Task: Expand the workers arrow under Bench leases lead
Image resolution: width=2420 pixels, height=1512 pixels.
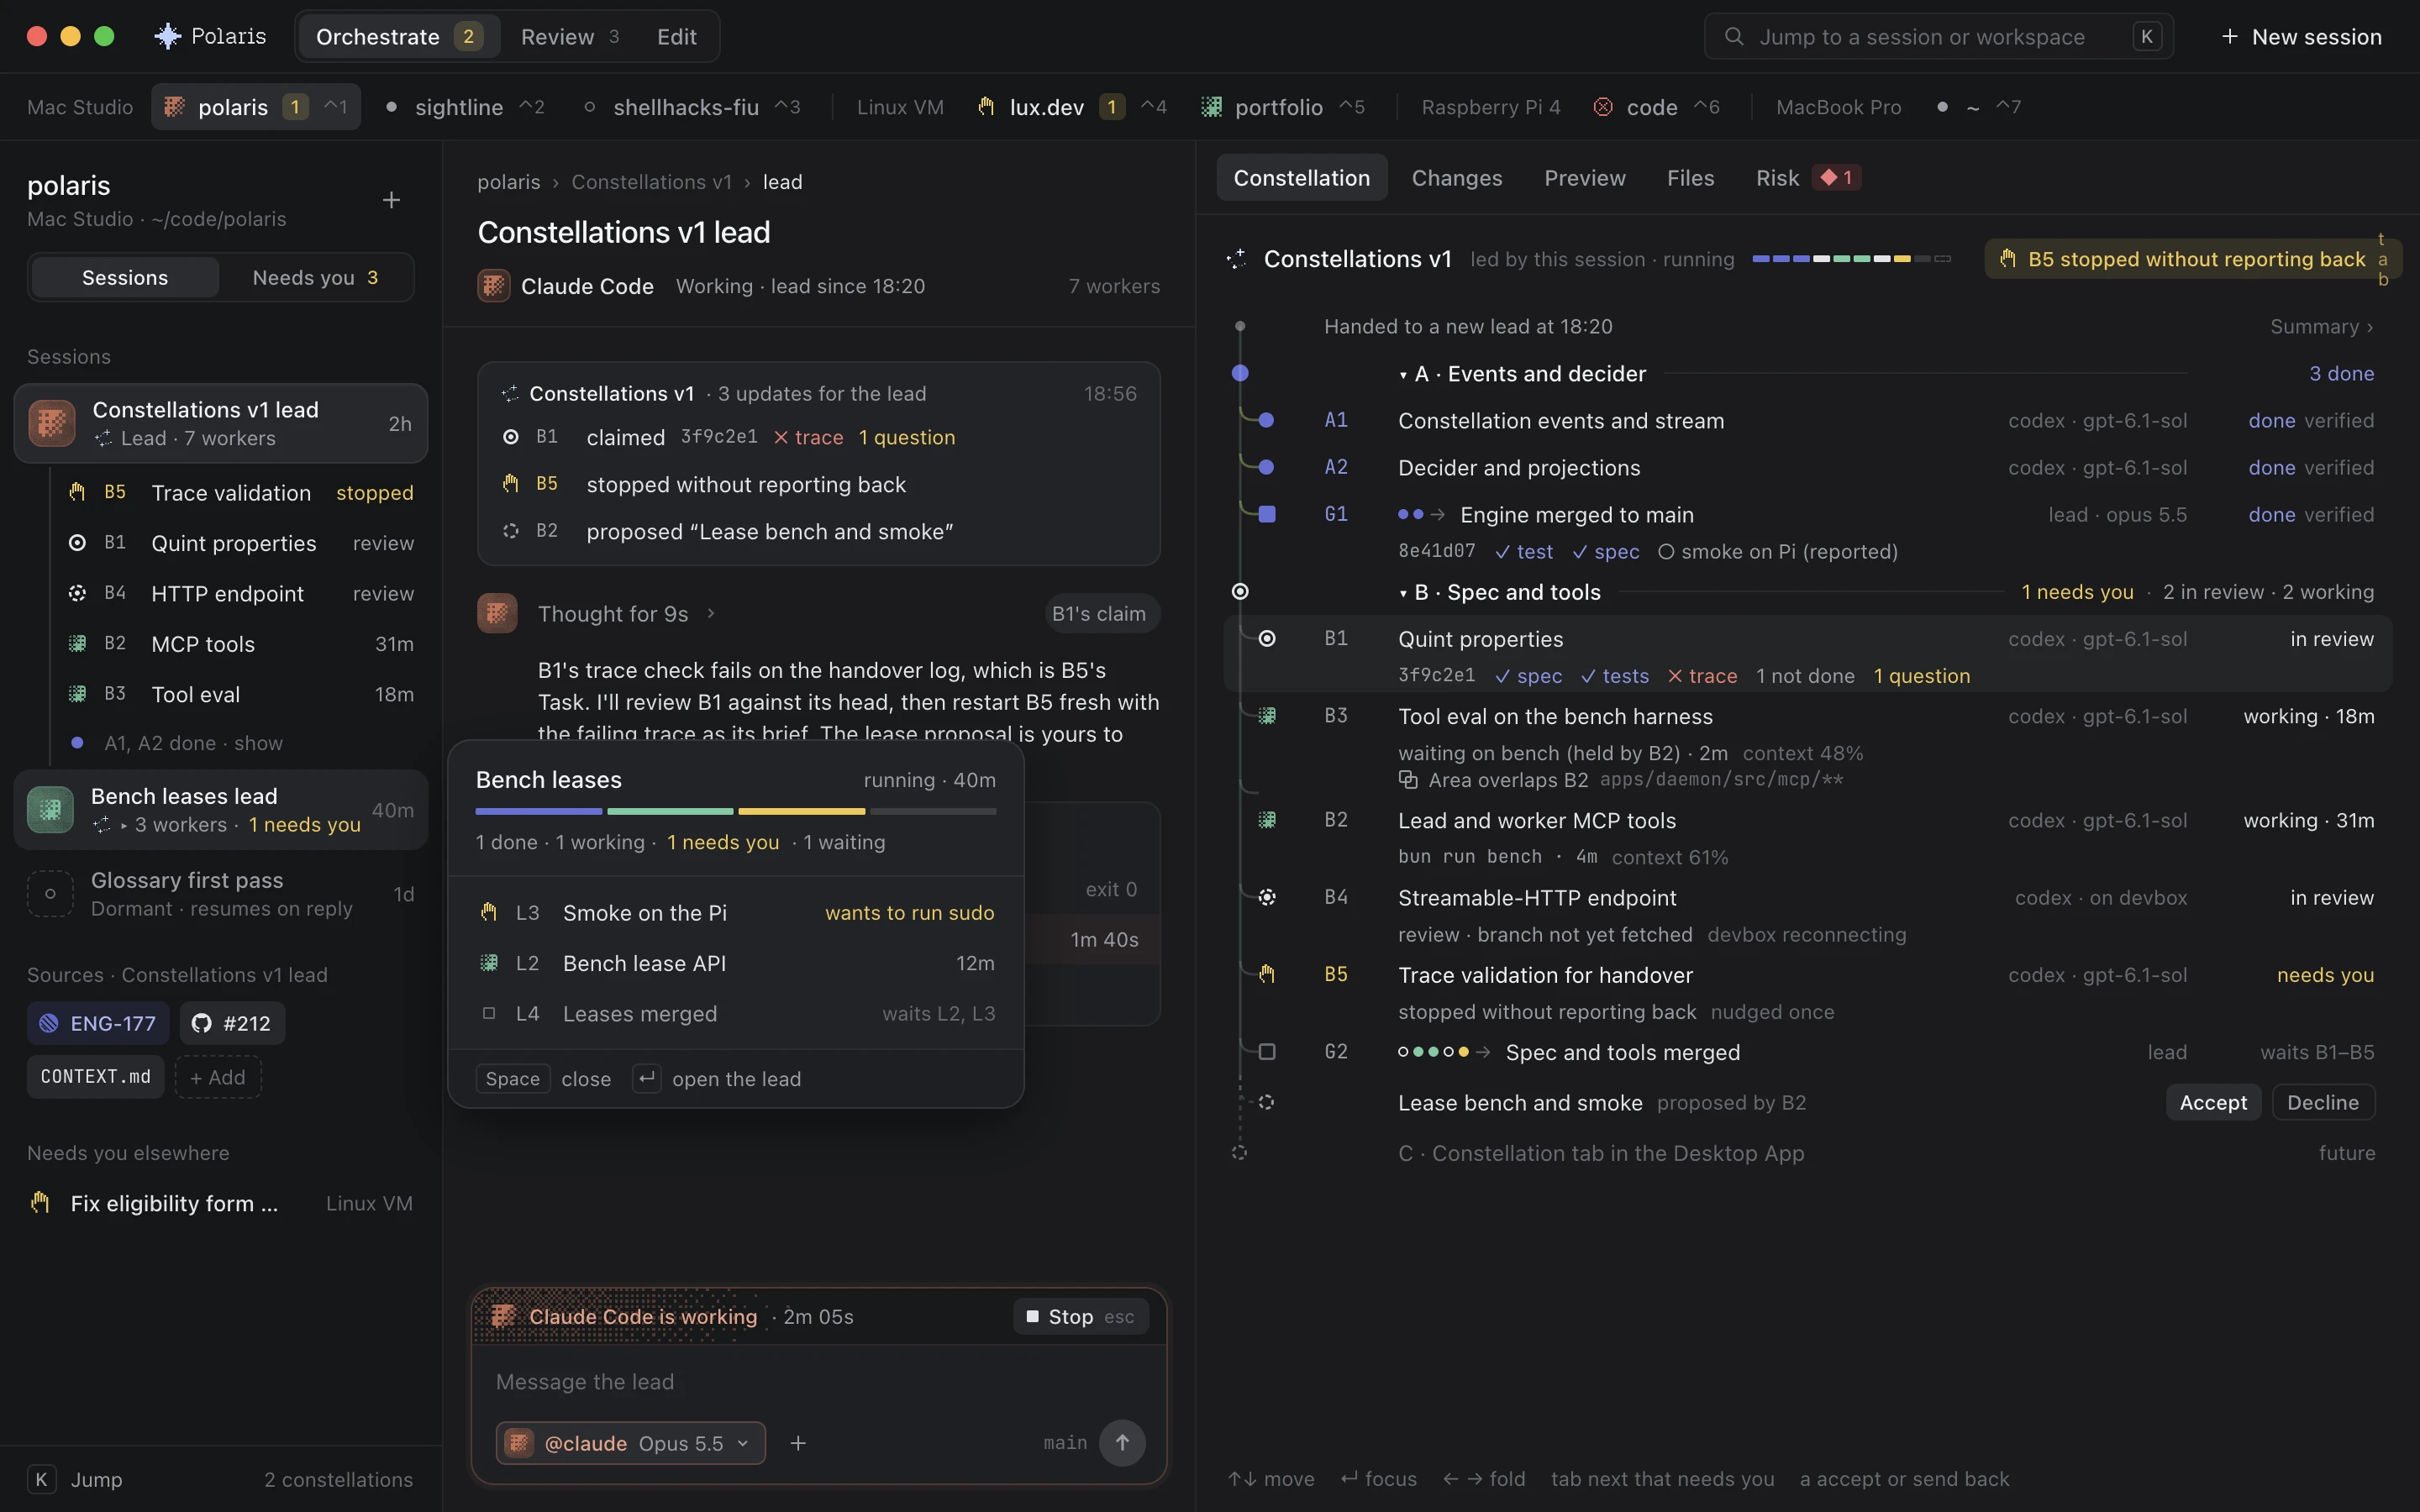Action: [x=124, y=825]
